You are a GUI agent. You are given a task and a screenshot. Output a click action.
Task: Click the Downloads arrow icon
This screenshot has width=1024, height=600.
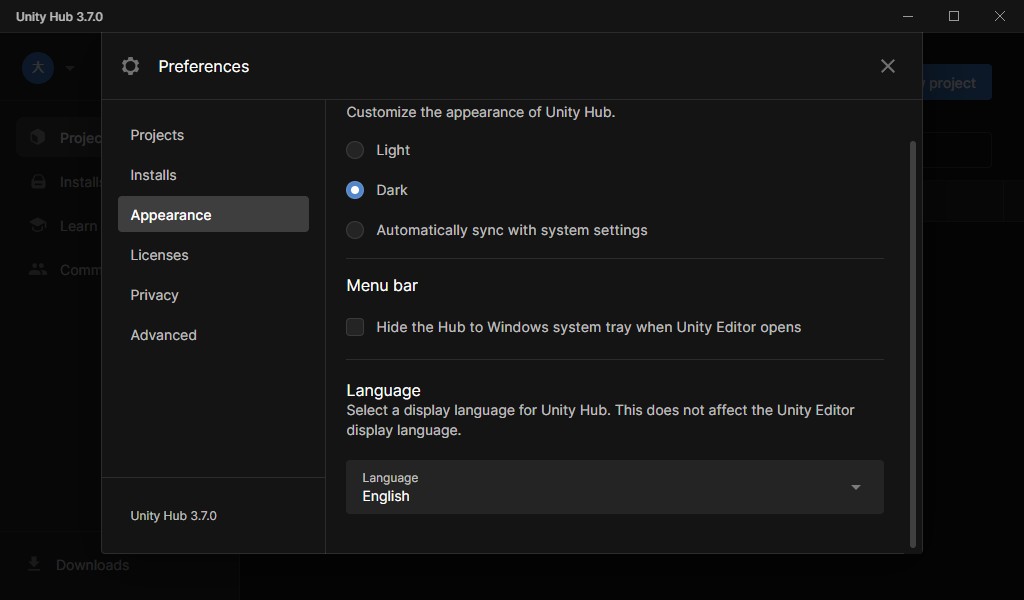coord(35,564)
